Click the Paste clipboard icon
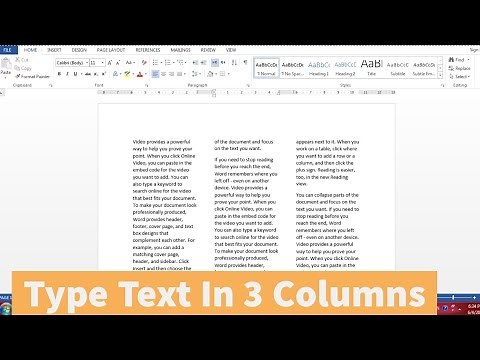The height and width of the screenshot is (360, 480). (x=5, y=63)
